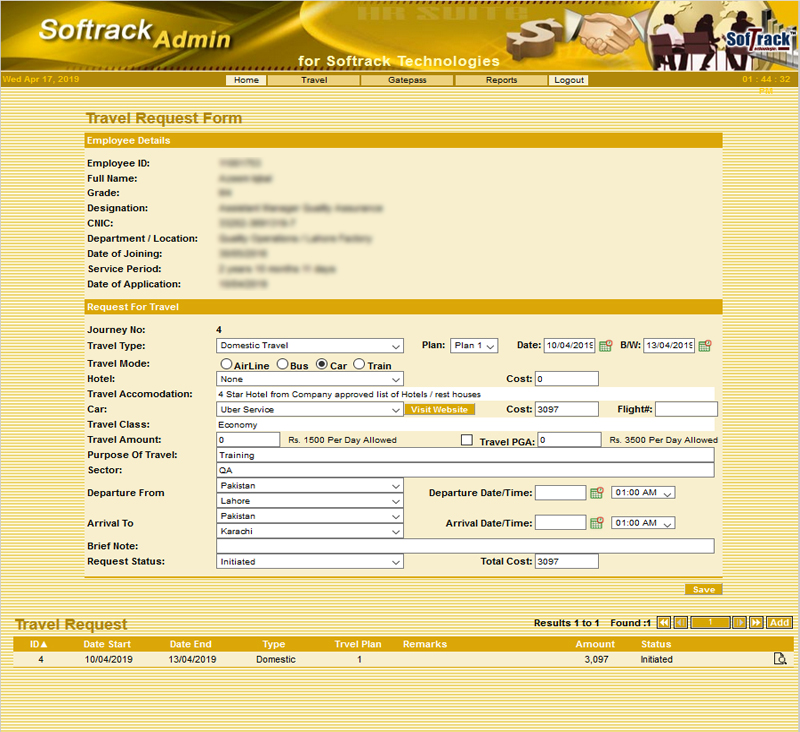The image size is (800, 732).
Task: Open the Plan dropdown
Action: click(x=474, y=346)
